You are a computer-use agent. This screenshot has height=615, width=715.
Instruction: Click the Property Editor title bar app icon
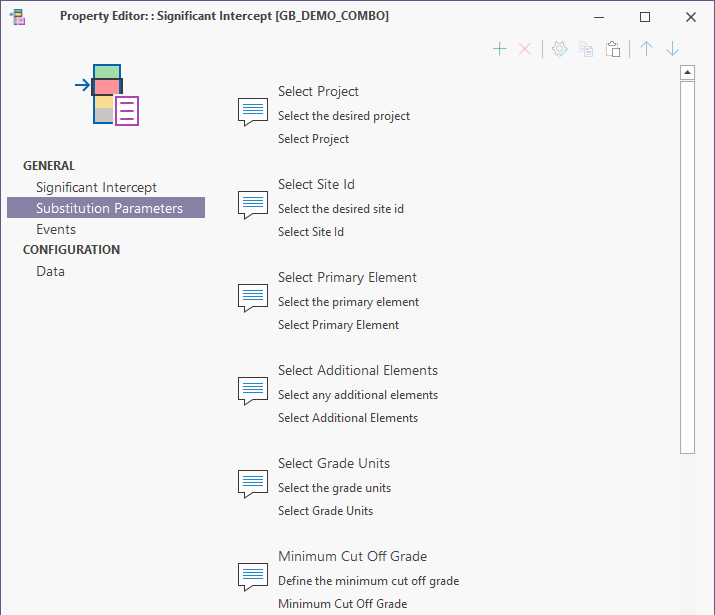coord(18,17)
